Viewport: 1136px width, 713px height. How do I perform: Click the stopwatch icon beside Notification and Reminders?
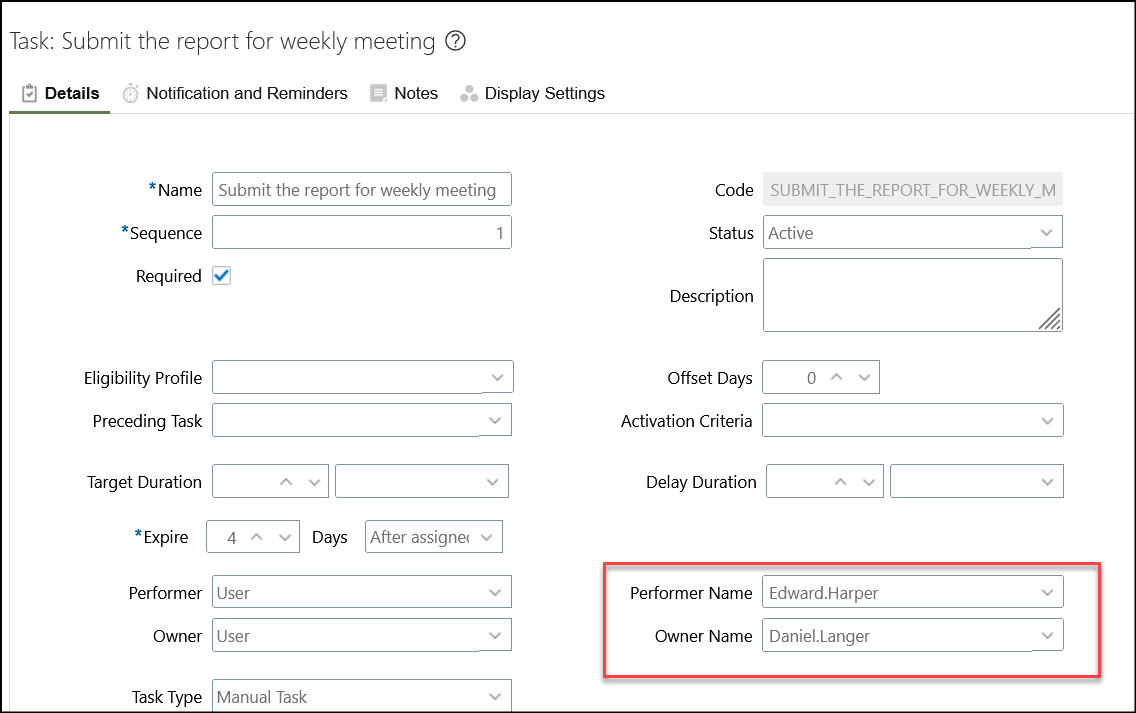(x=130, y=92)
